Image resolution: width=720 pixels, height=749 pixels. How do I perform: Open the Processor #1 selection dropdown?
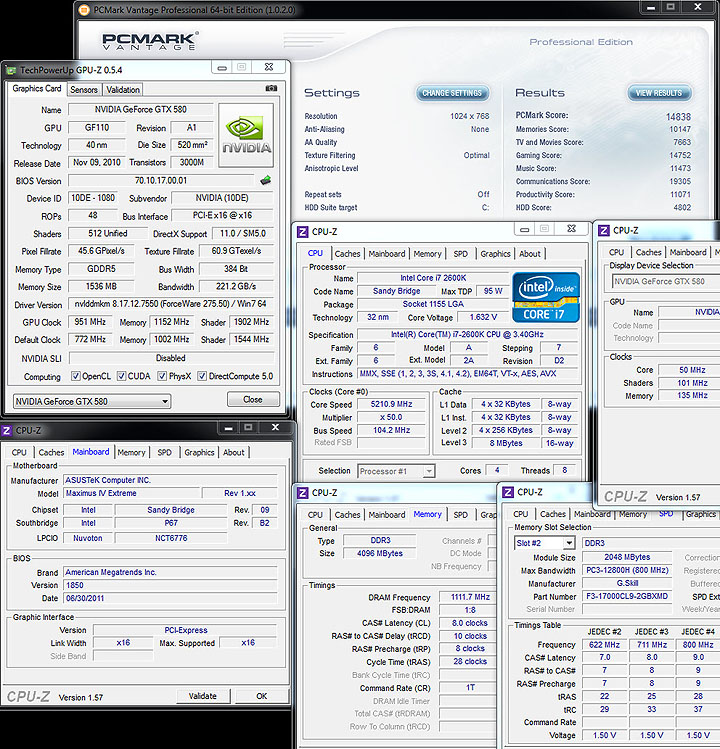pos(396,471)
